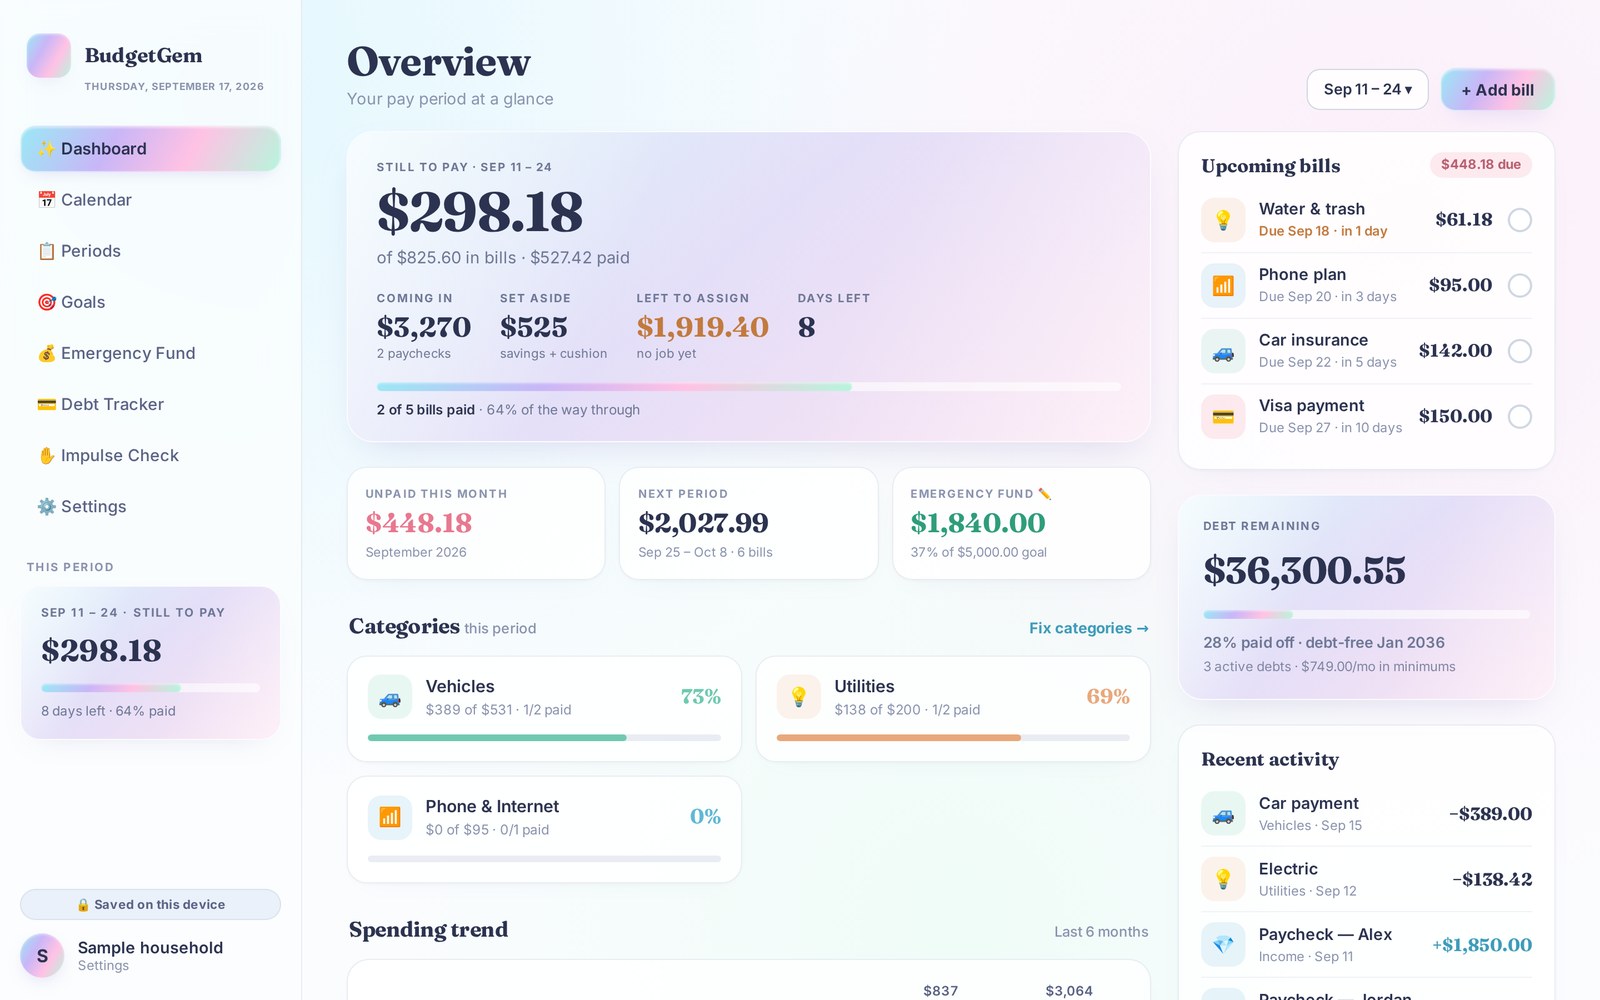The width and height of the screenshot is (1600, 1000).
Task: Click the Last 6 months label
Action: (1101, 931)
